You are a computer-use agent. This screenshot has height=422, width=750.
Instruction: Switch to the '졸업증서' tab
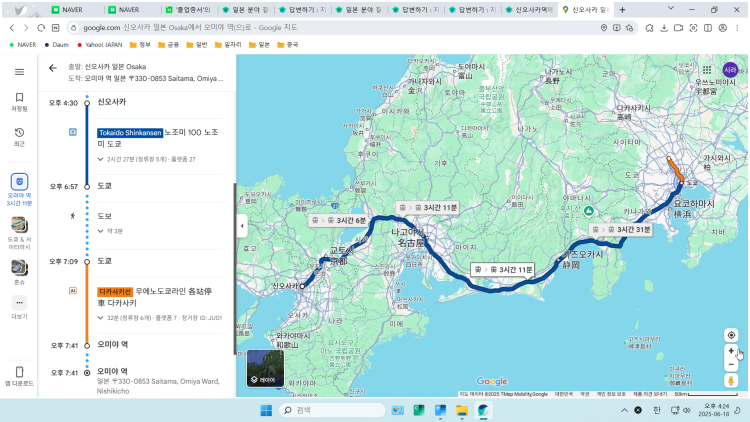(x=188, y=10)
